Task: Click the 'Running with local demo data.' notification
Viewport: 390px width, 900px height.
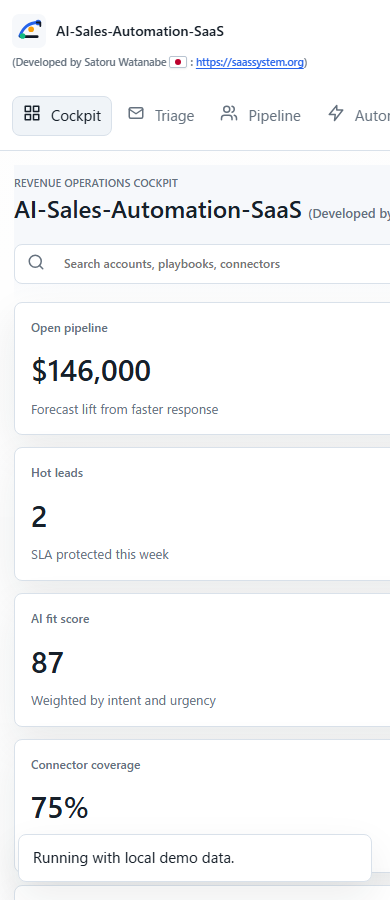Action: [x=195, y=858]
